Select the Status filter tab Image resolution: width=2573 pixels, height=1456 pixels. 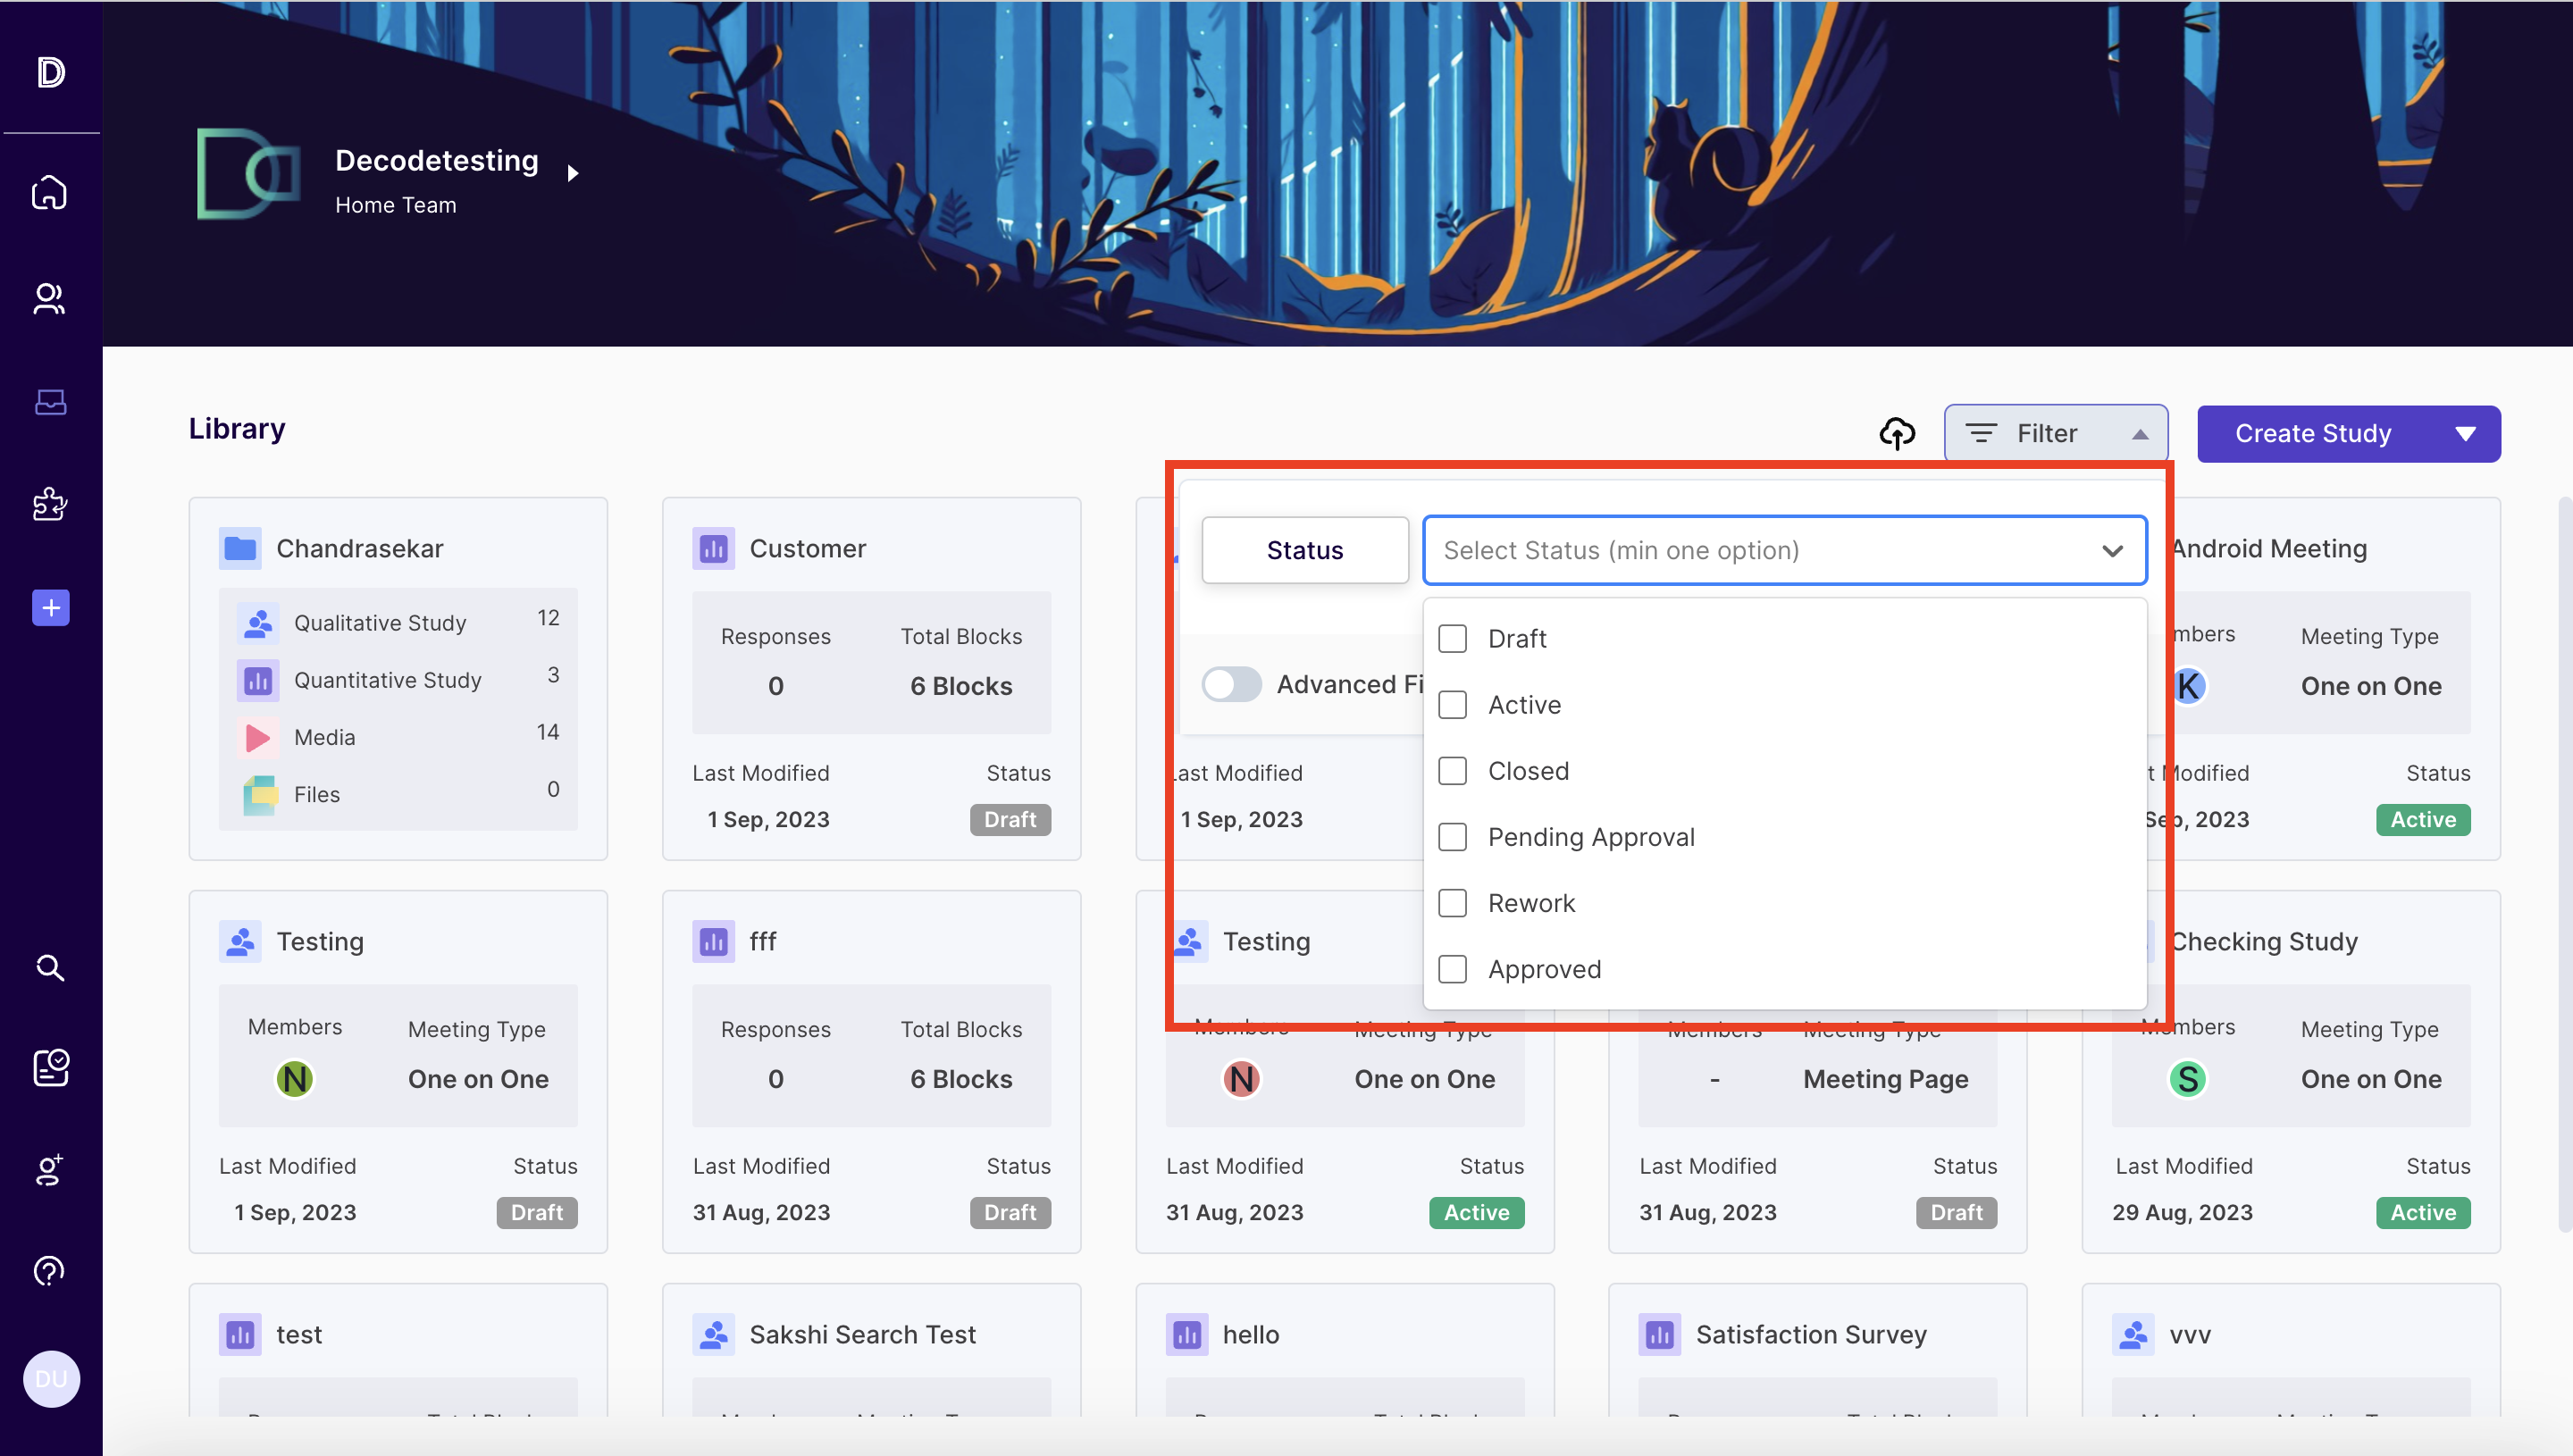1305,550
